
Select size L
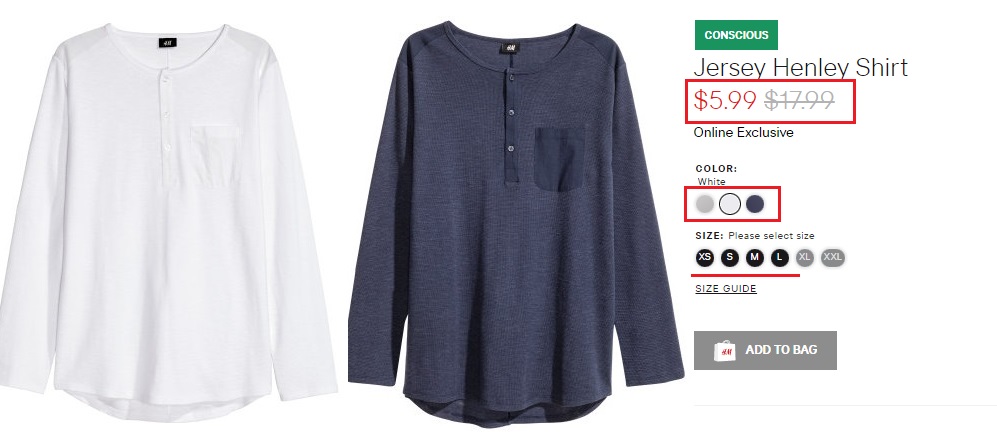click(x=780, y=258)
